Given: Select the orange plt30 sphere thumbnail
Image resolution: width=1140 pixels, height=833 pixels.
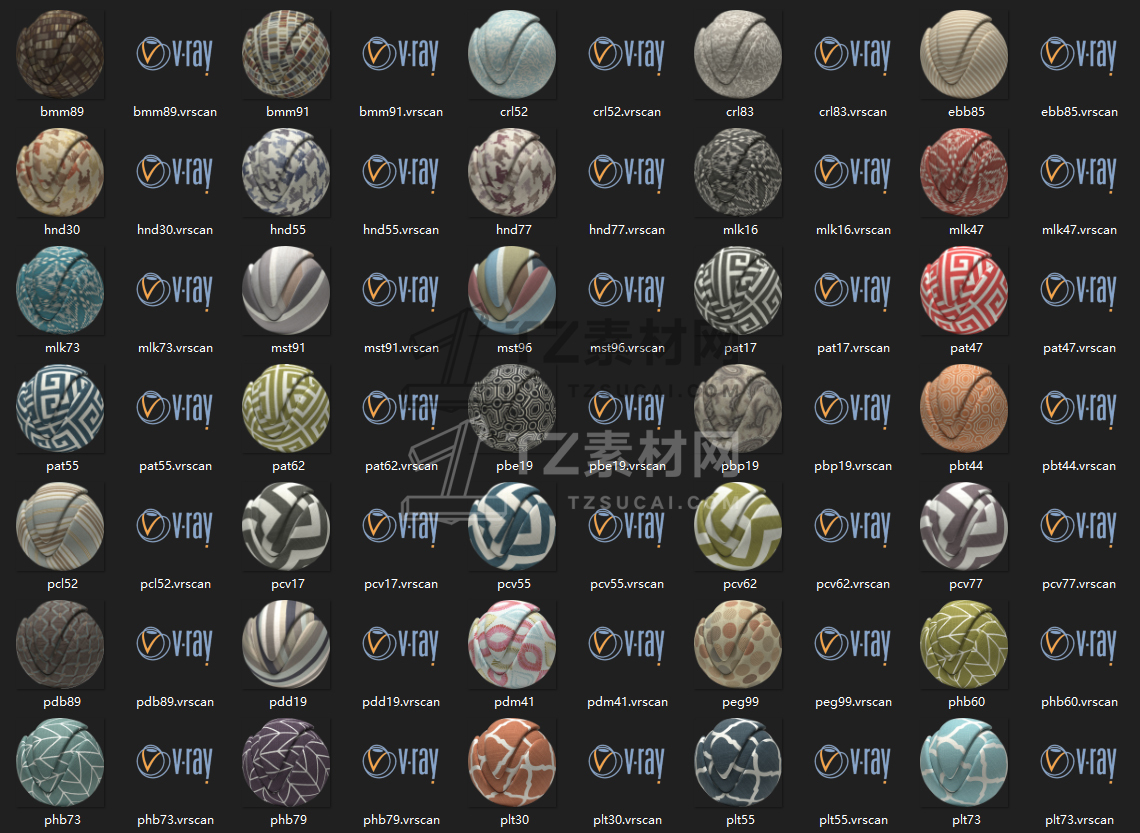Looking at the screenshot, I should [512, 762].
